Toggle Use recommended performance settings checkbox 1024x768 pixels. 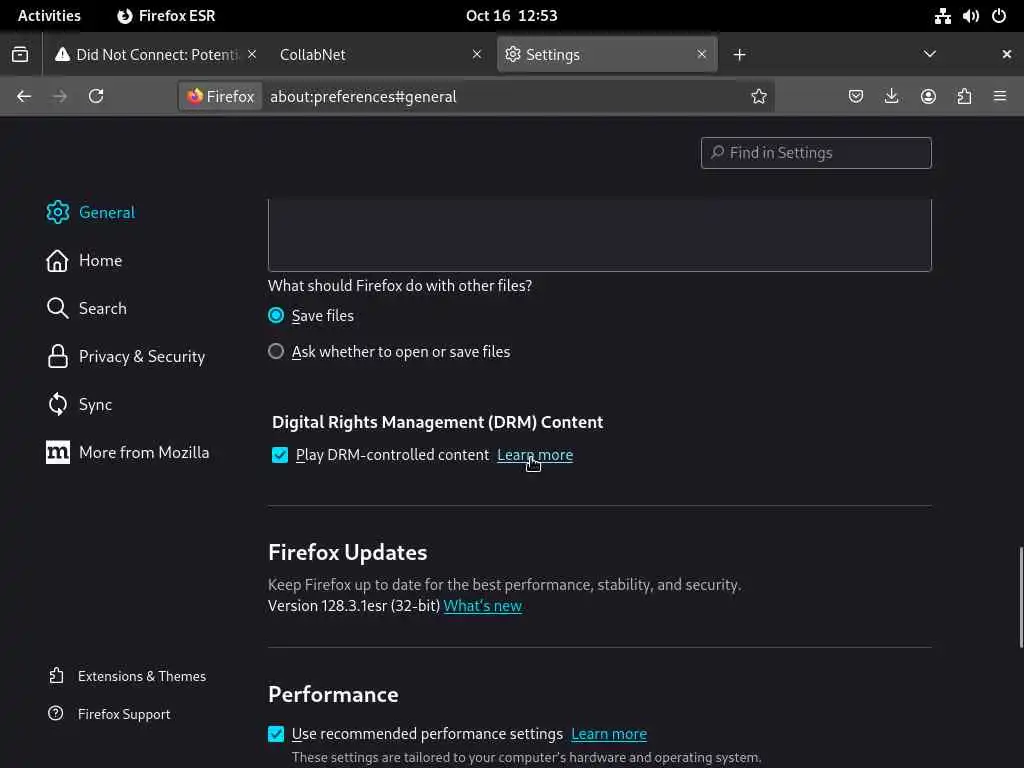(276, 734)
